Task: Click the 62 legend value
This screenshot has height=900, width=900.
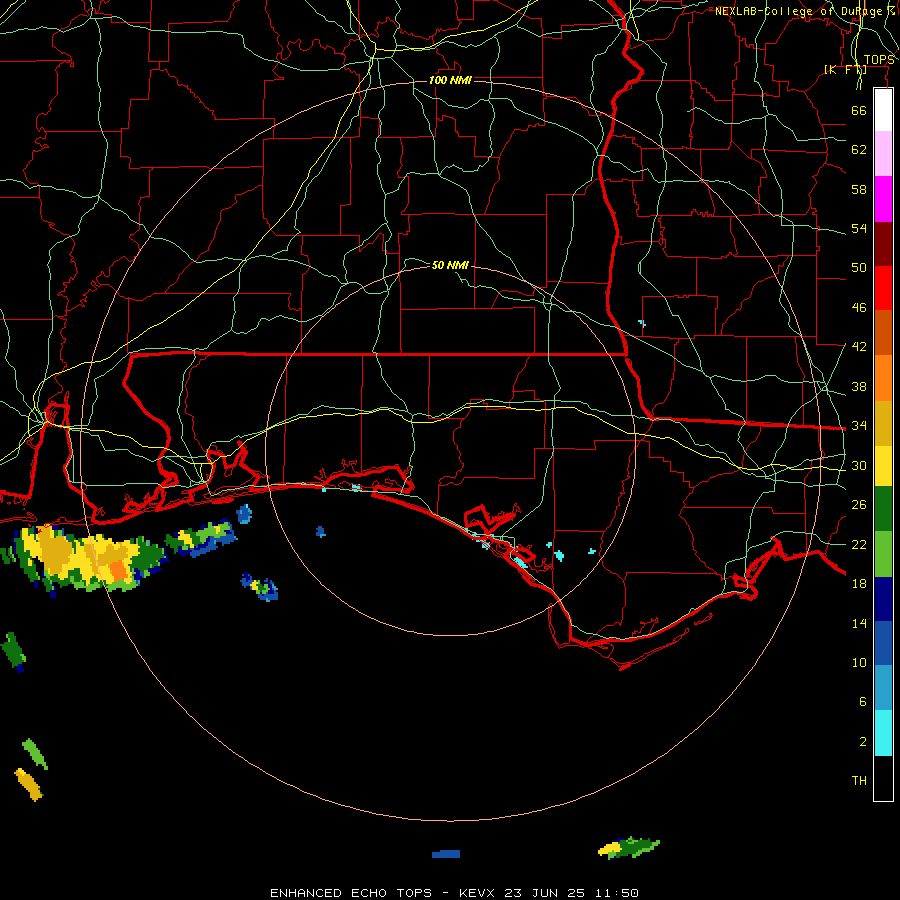Action: tap(859, 150)
